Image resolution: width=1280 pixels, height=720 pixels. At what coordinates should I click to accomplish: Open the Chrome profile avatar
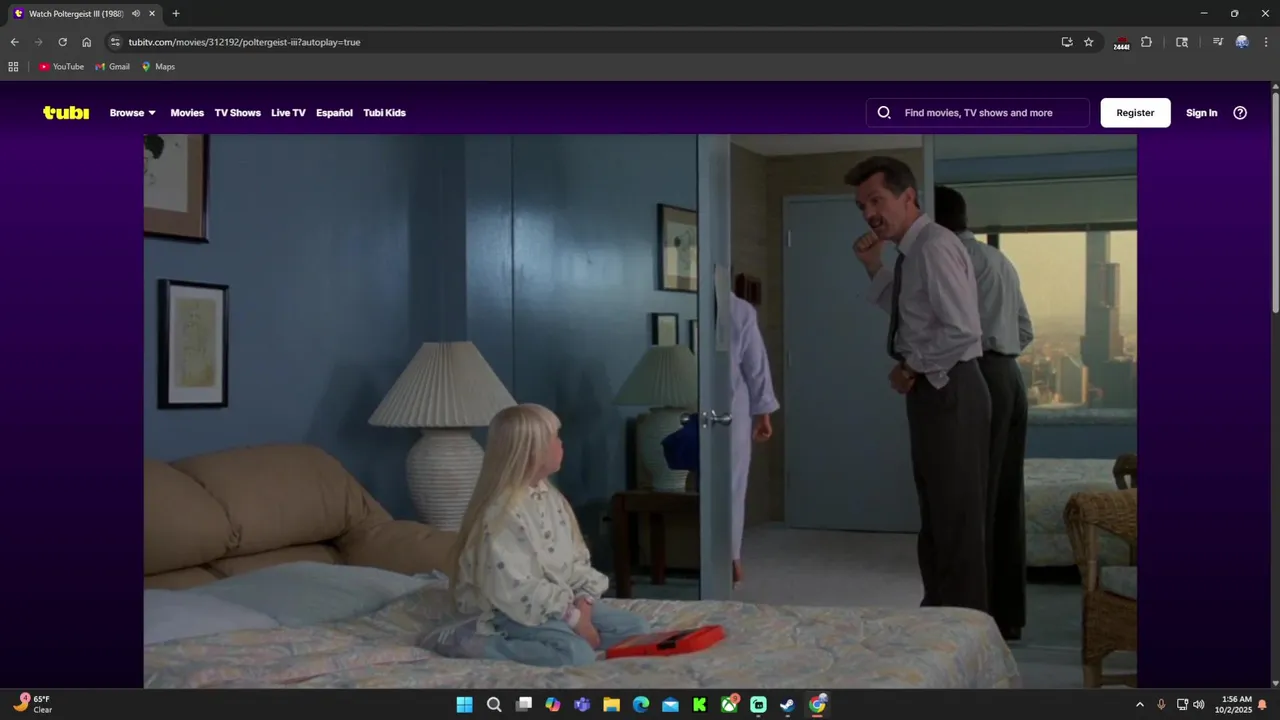[1242, 42]
